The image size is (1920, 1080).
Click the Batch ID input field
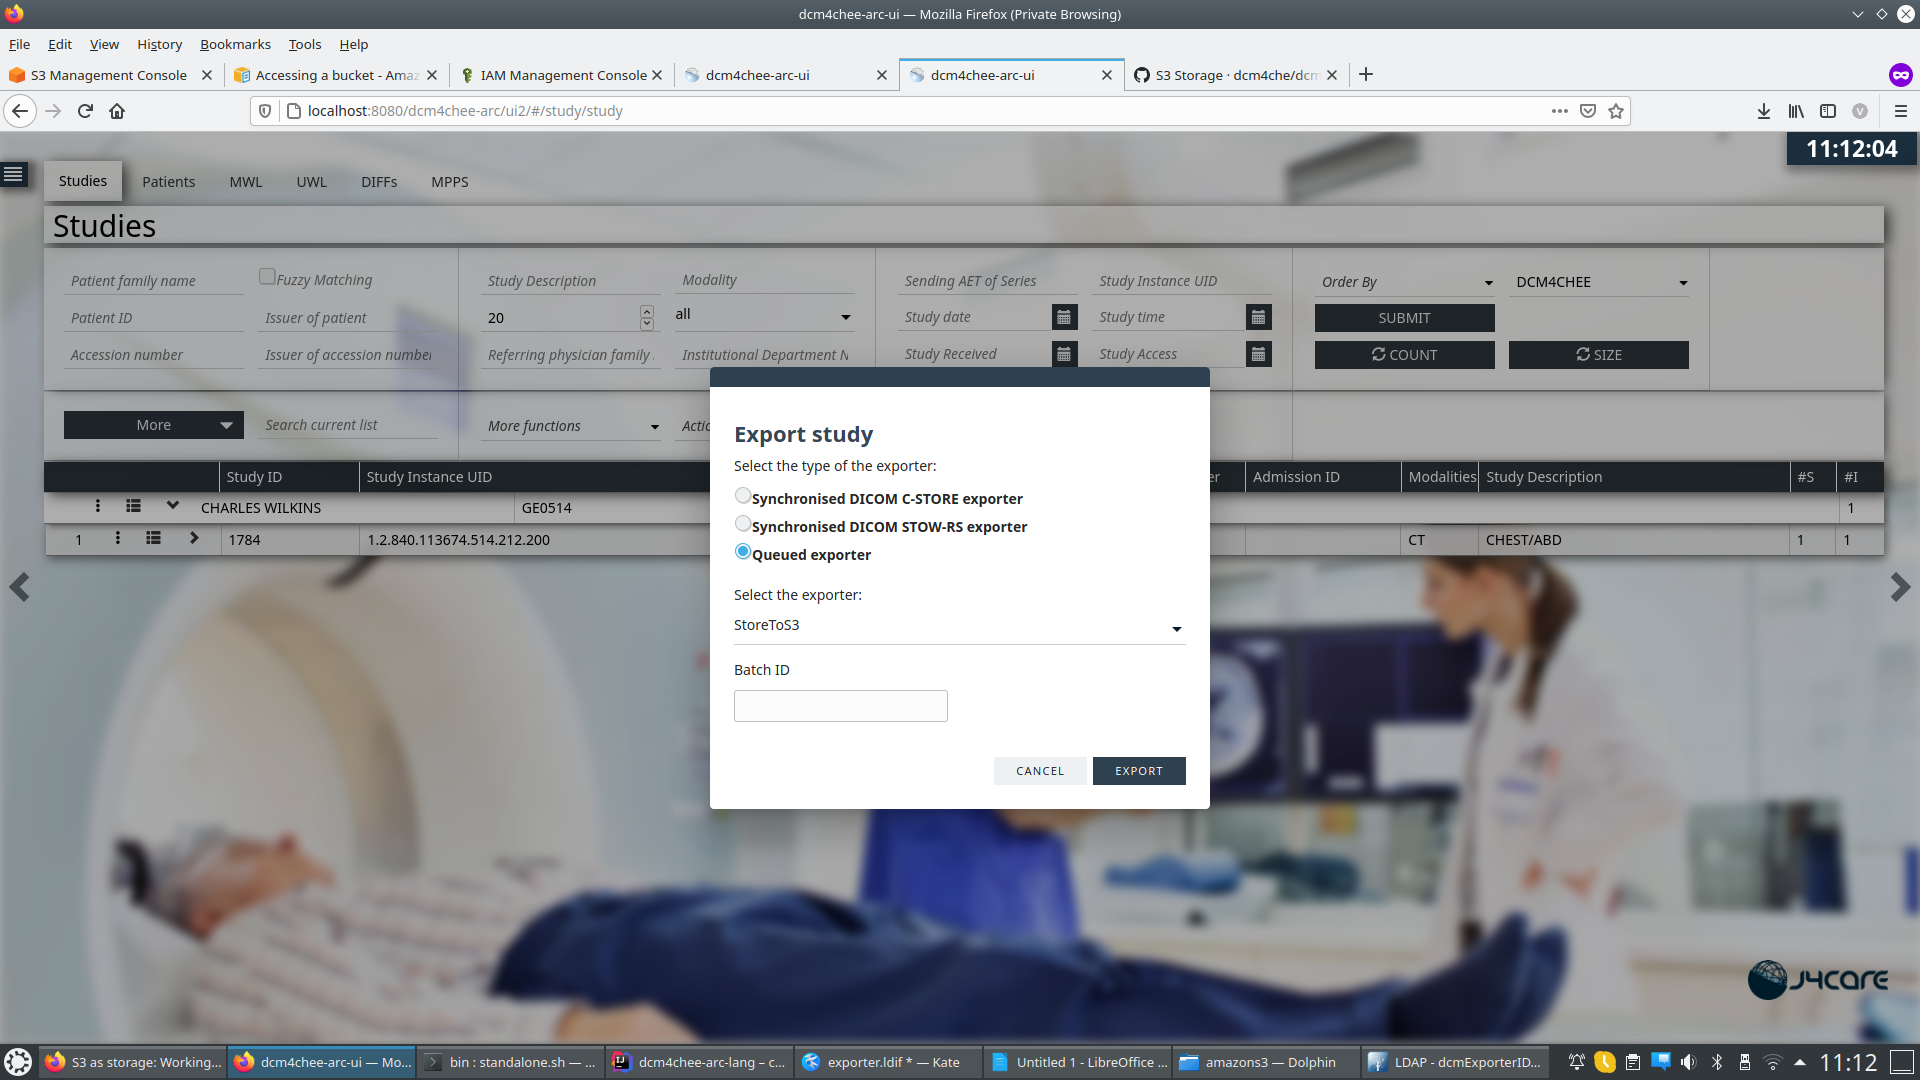coord(840,706)
